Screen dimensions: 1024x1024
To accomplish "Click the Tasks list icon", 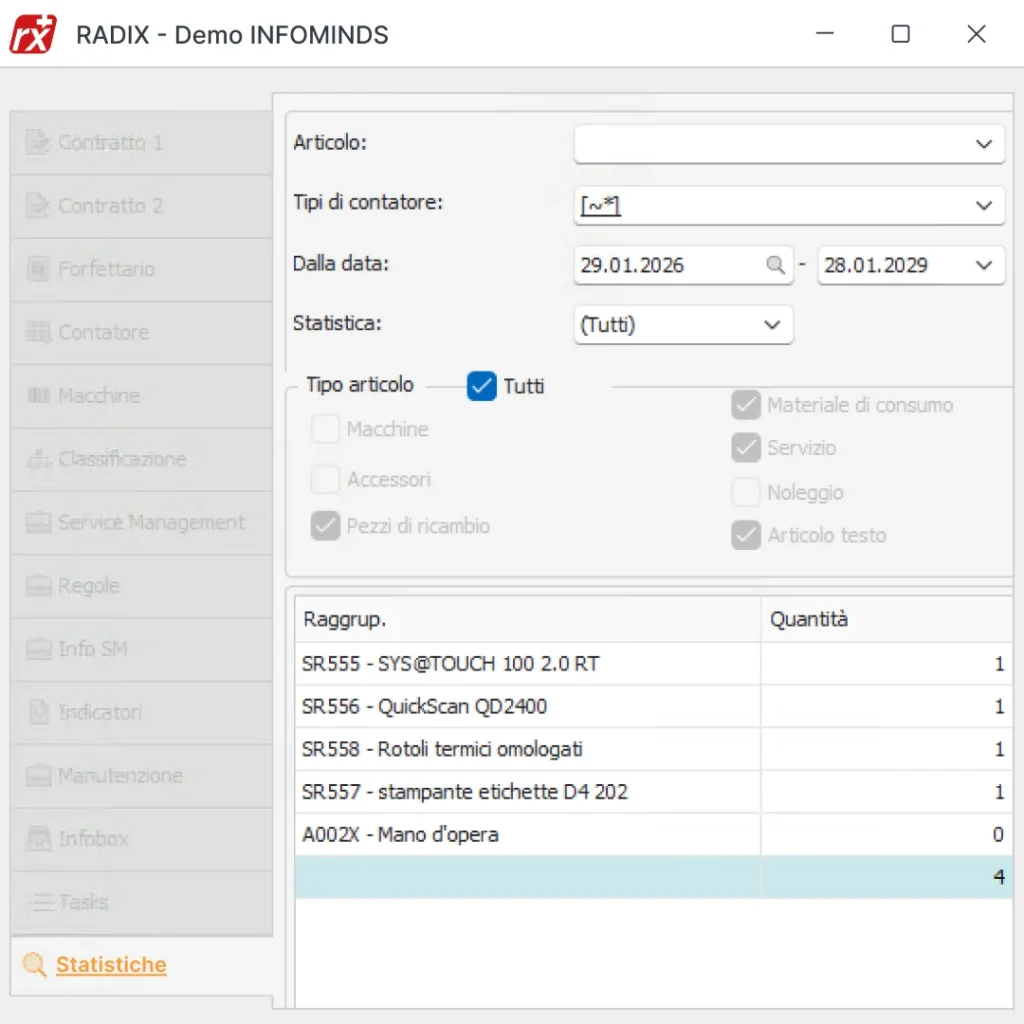I will click(x=38, y=902).
